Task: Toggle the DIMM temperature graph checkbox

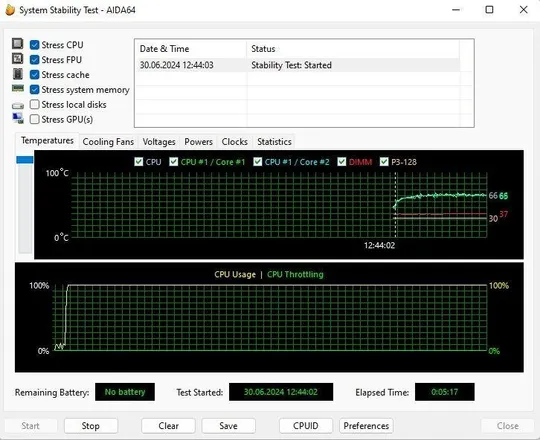Action: [342, 162]
